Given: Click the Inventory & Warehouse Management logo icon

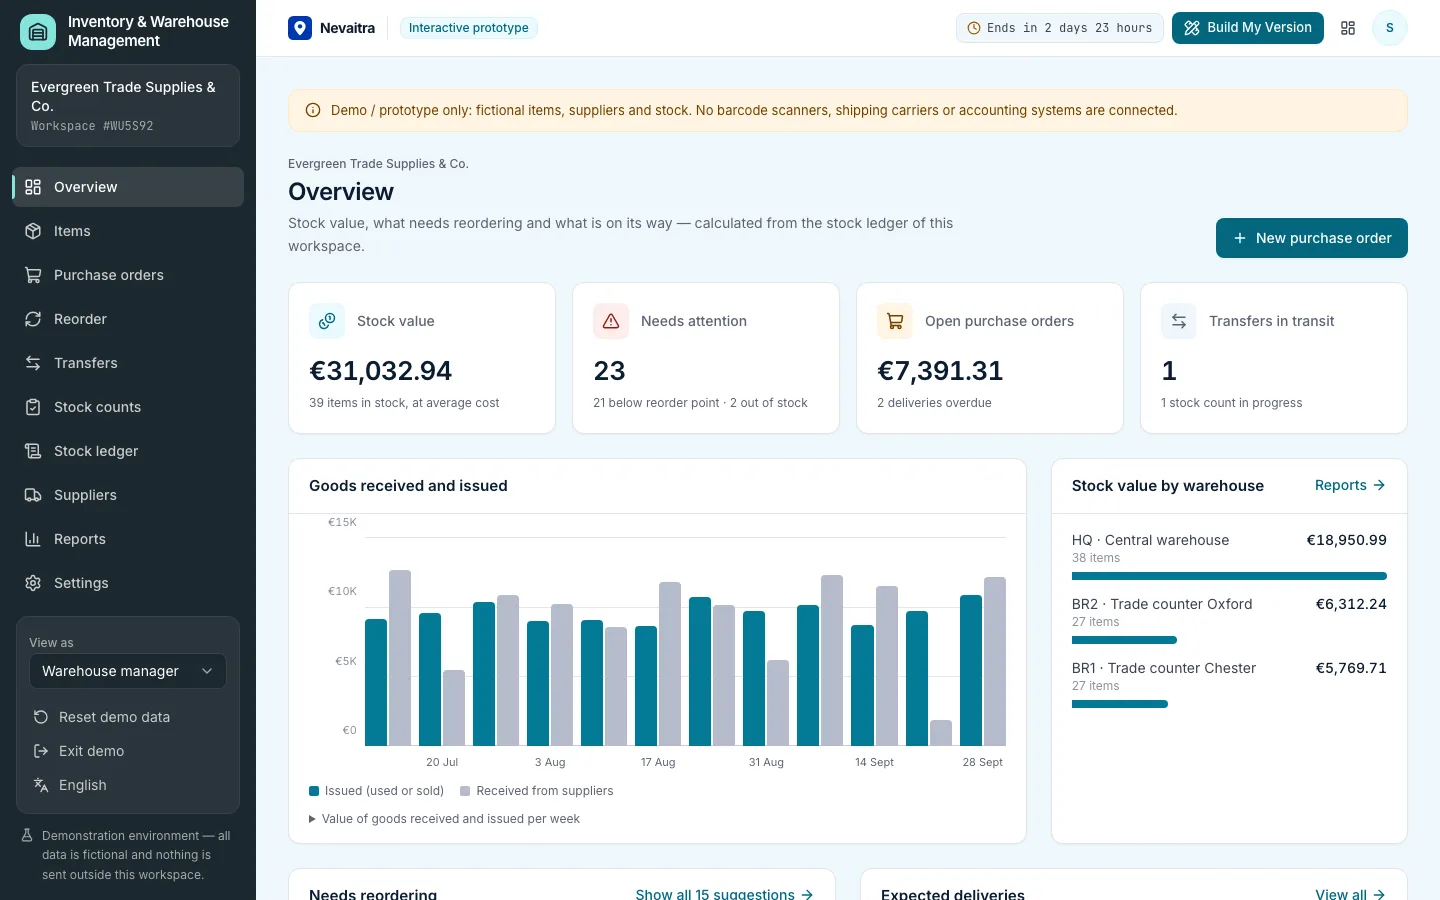Looking at the screenshot, I should tap(38, 31).
